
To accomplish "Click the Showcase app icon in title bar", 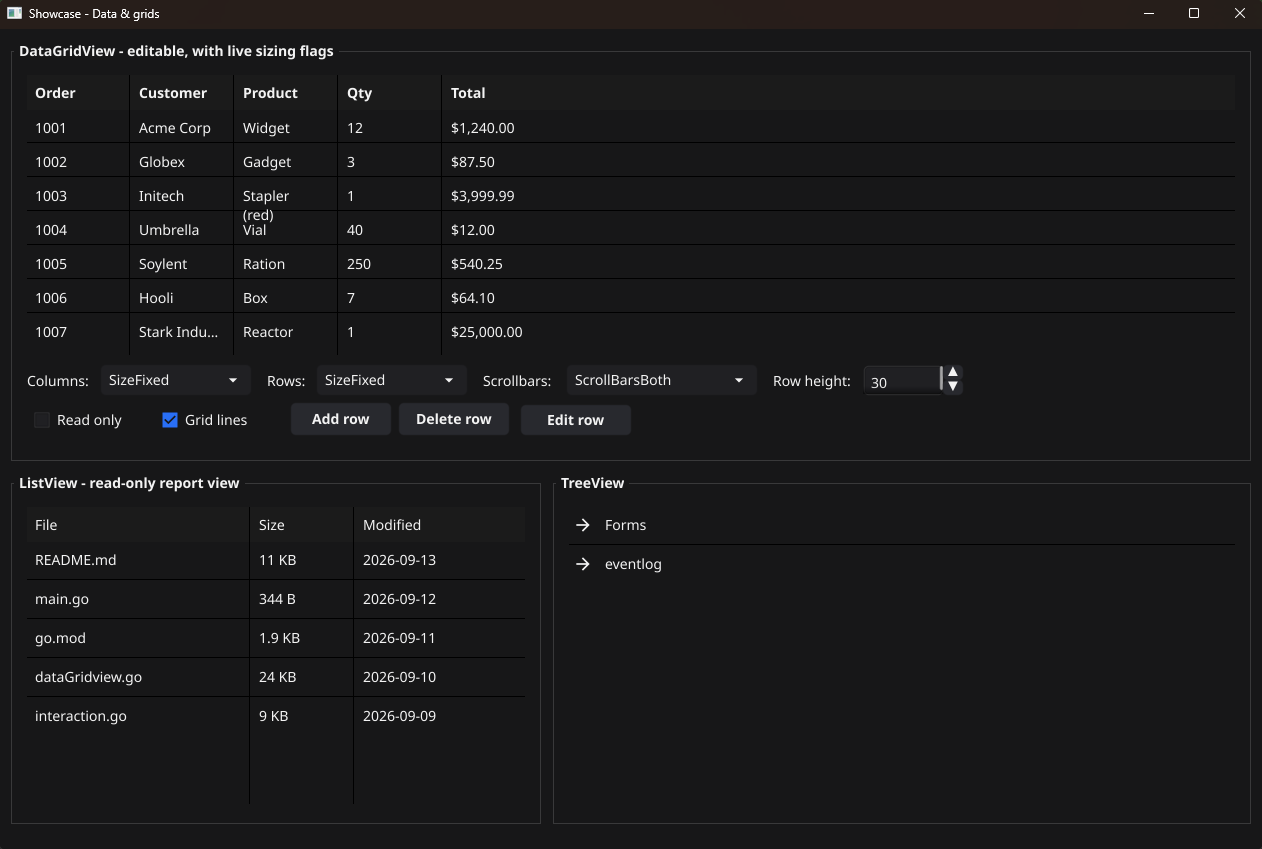I will (15, 14).
